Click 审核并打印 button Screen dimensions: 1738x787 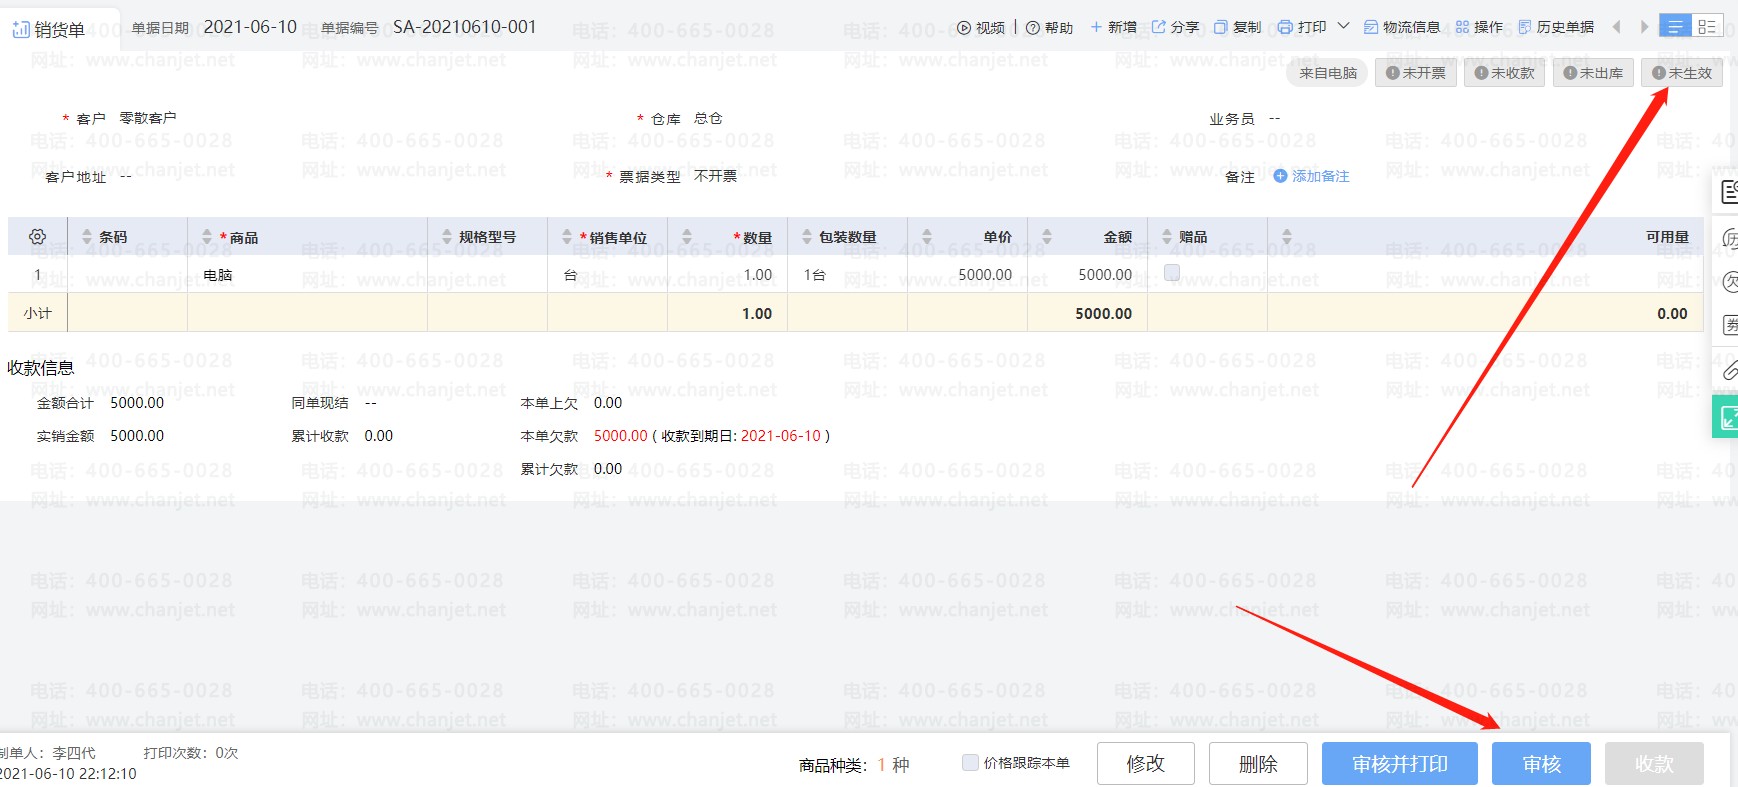pos(1400,764)
